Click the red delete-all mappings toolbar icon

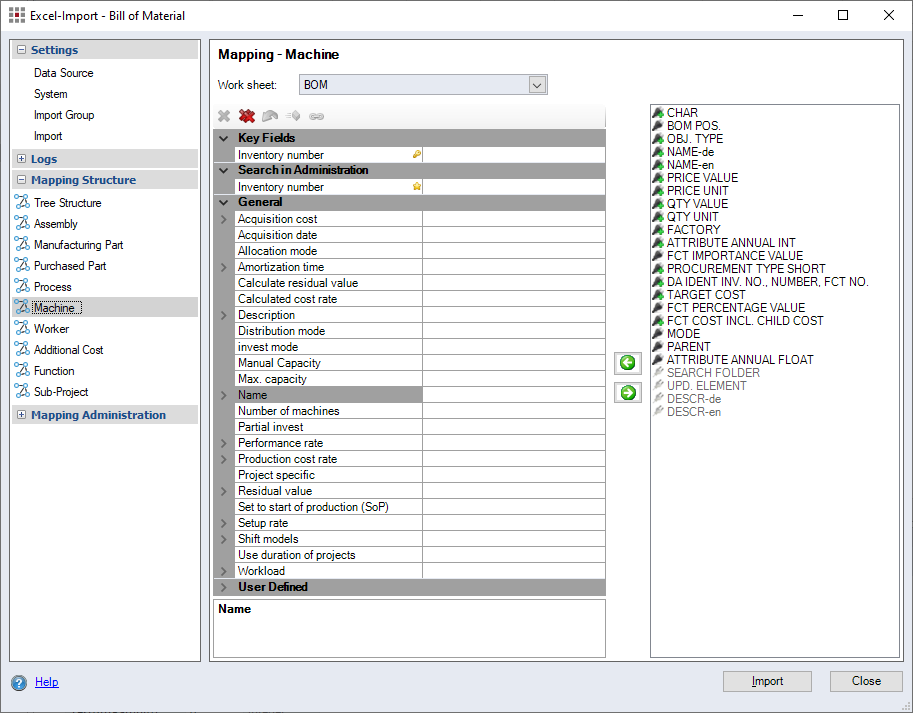point(247,116)
